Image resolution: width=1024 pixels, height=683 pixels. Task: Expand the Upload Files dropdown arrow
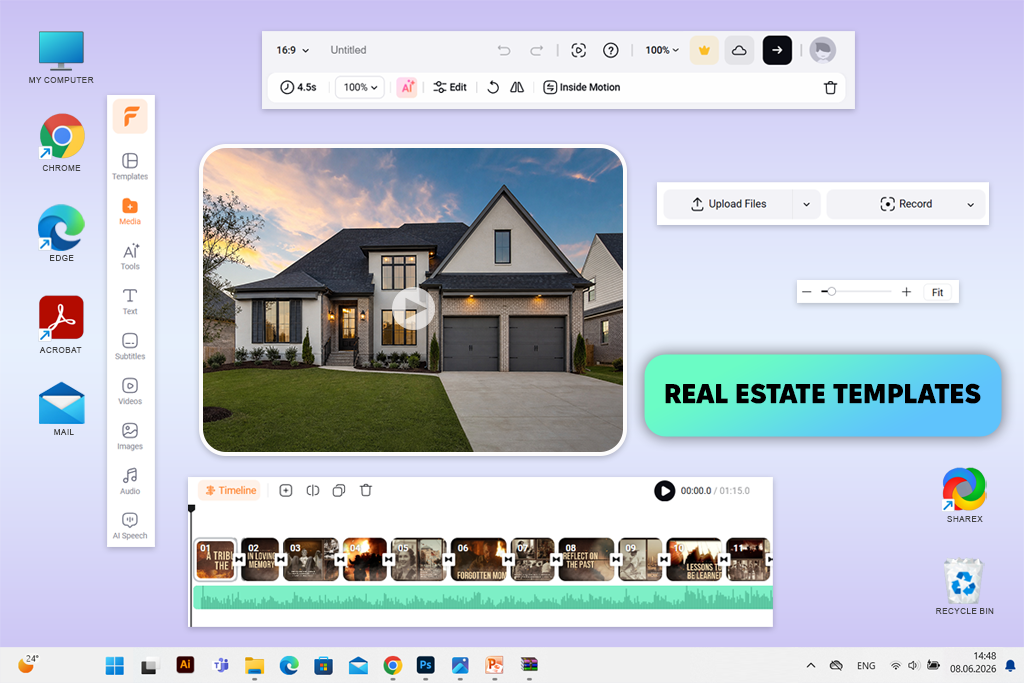(x=807, y=204)
